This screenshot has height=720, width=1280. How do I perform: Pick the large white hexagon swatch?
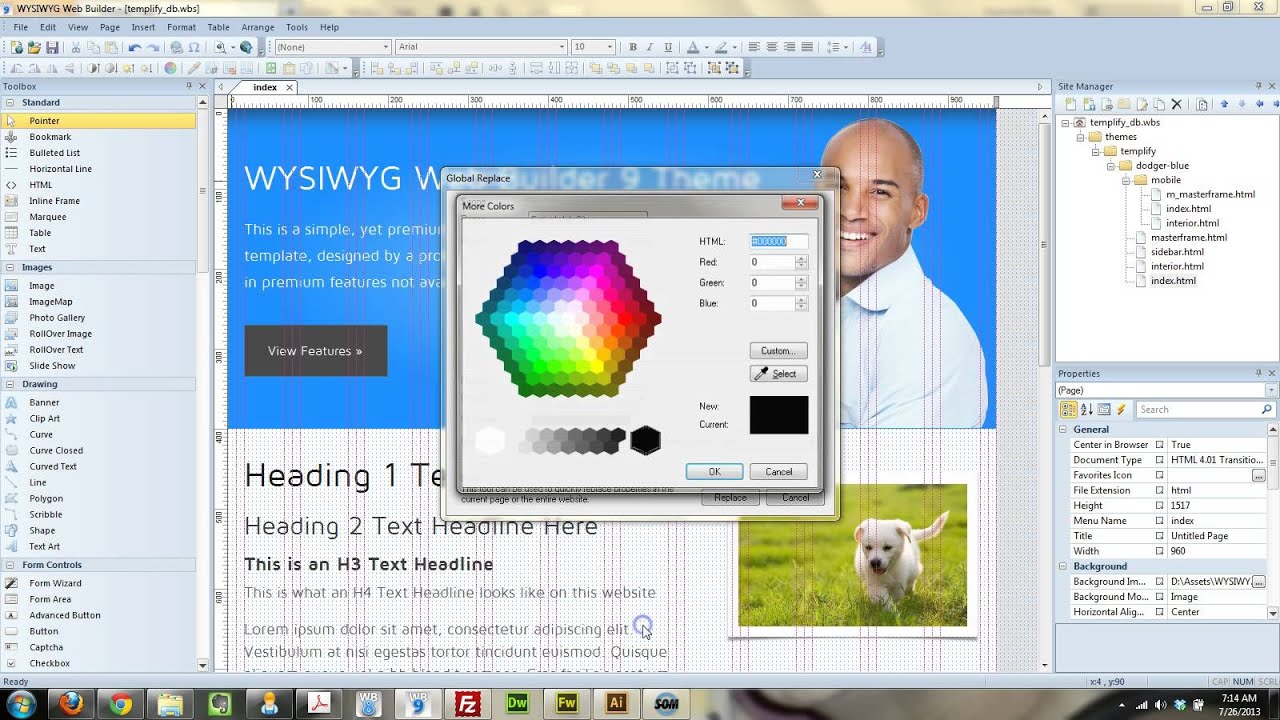click(490, 440)
